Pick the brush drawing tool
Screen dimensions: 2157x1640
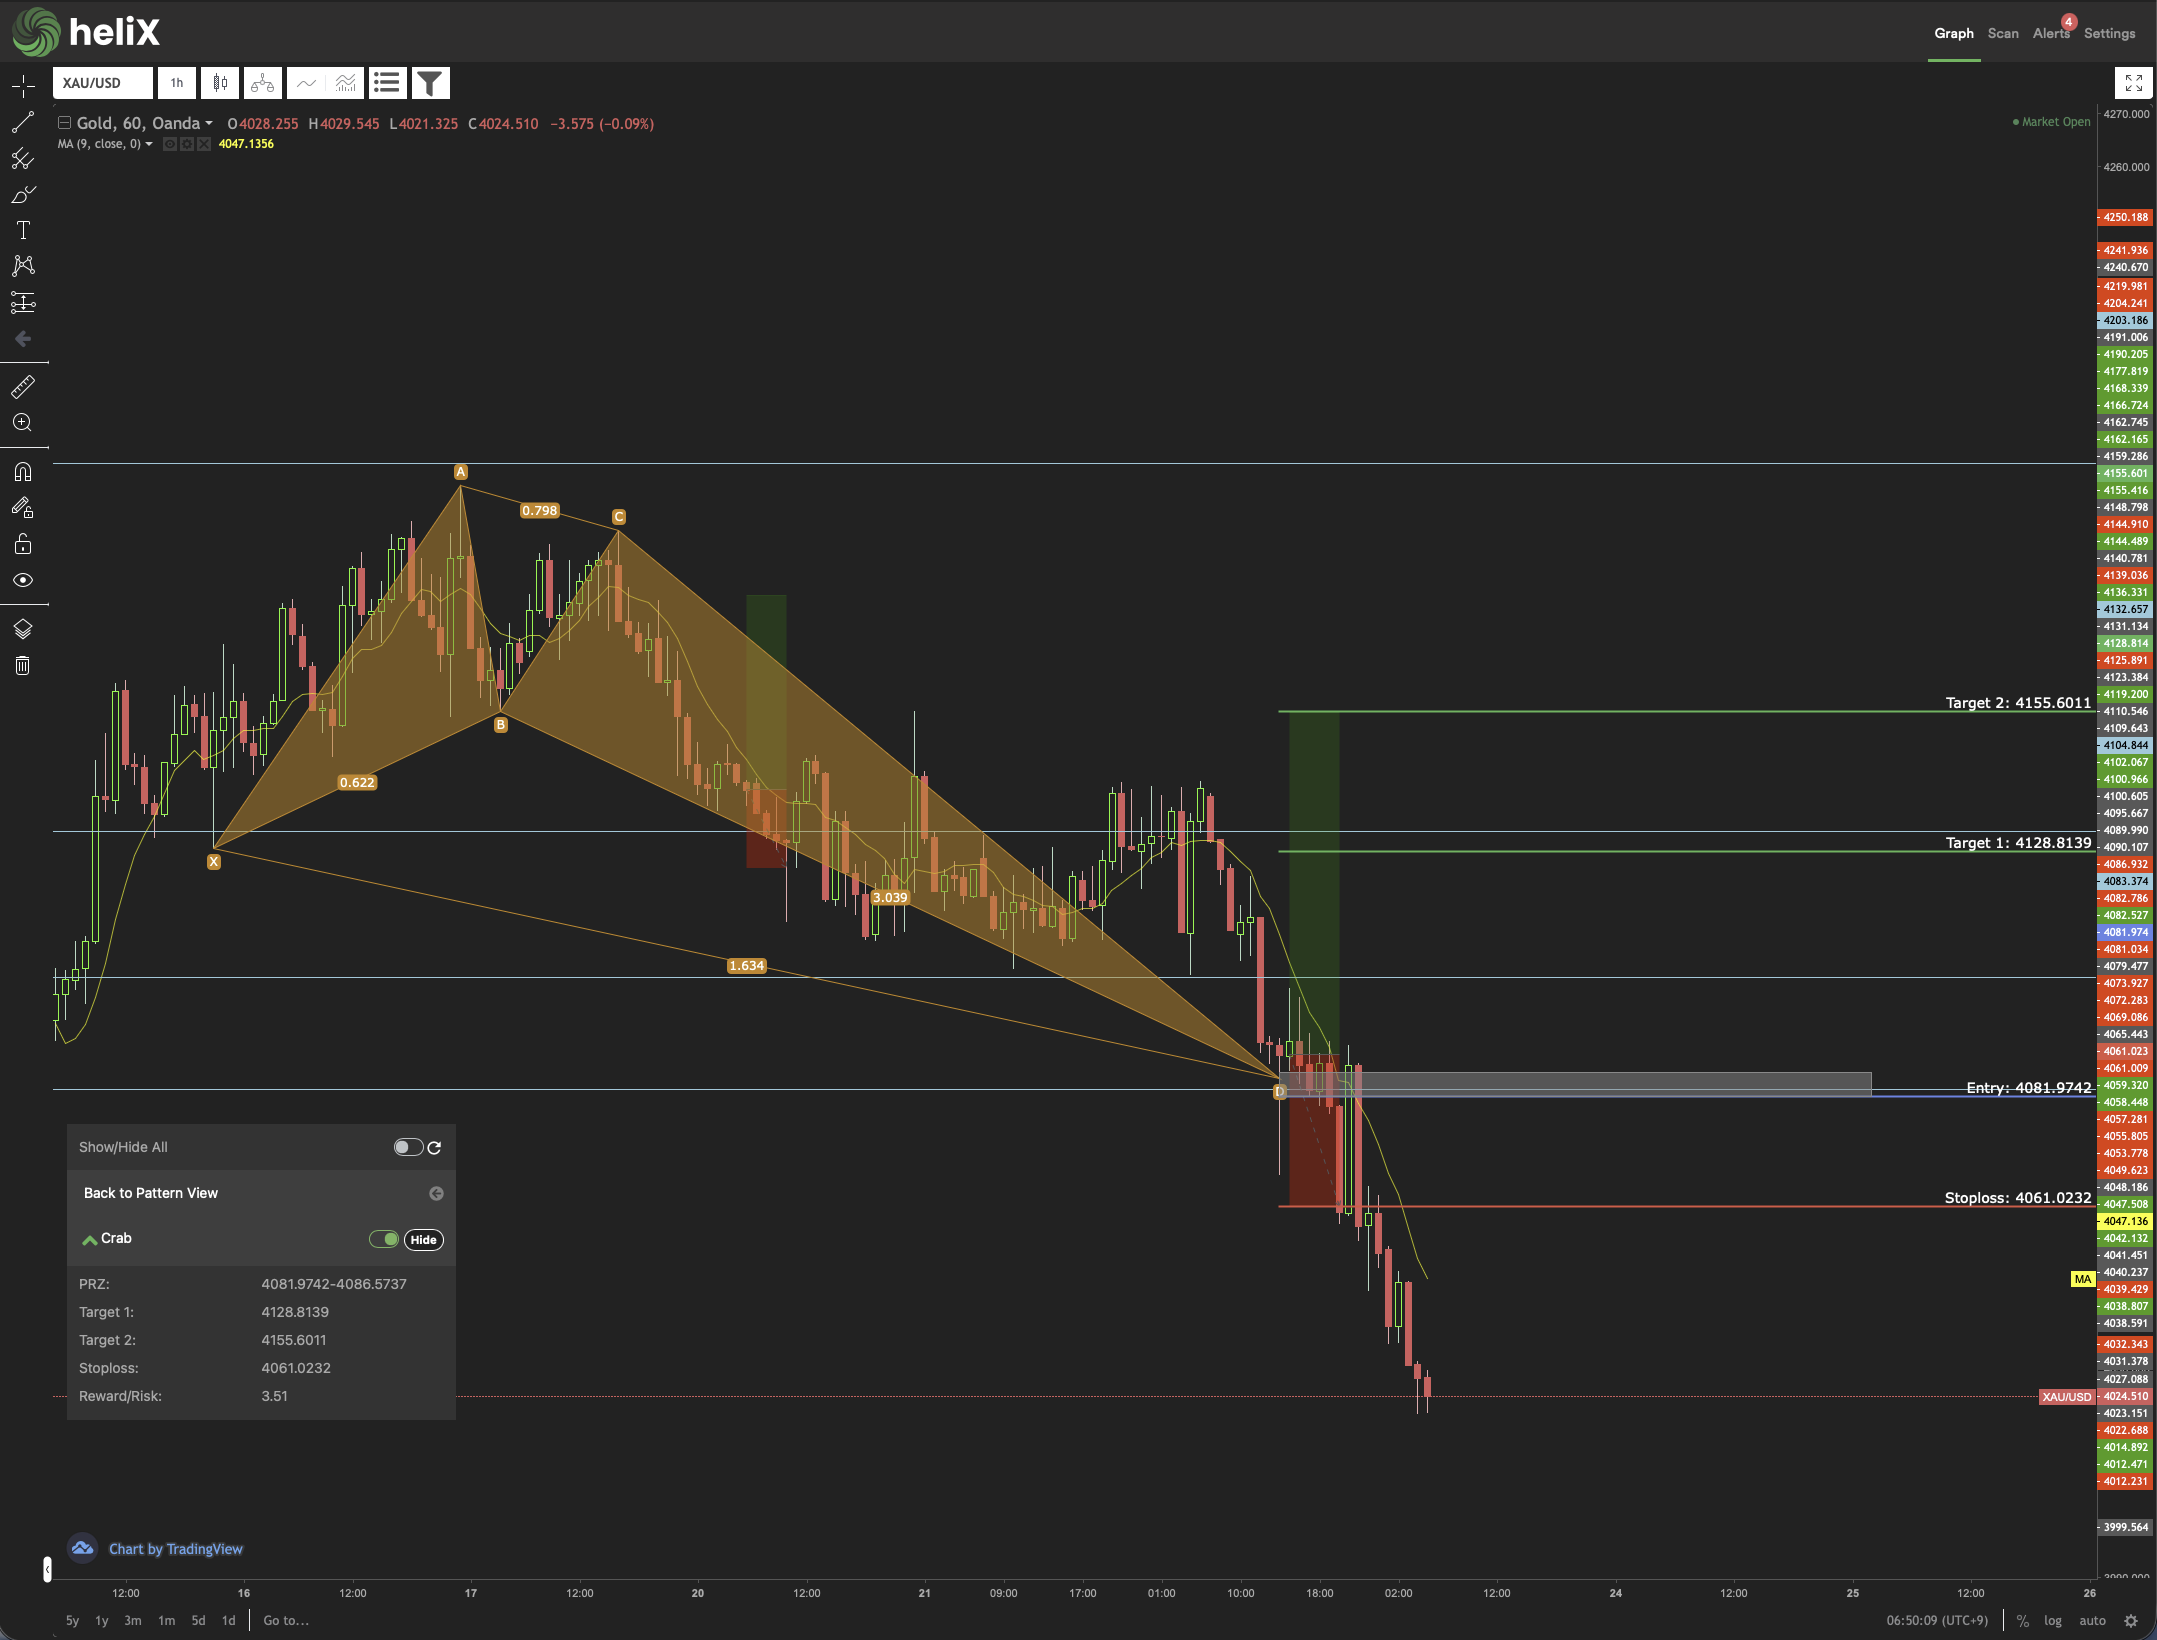click(23, 194)
